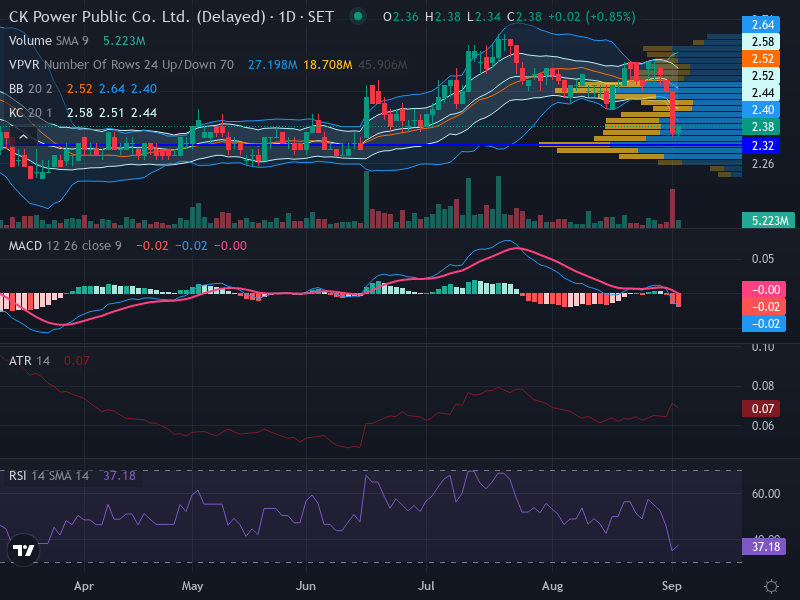Click the red -0.02 MACD histogram label
This screenshot has width=800, height=600.
[x=764, y=307]
